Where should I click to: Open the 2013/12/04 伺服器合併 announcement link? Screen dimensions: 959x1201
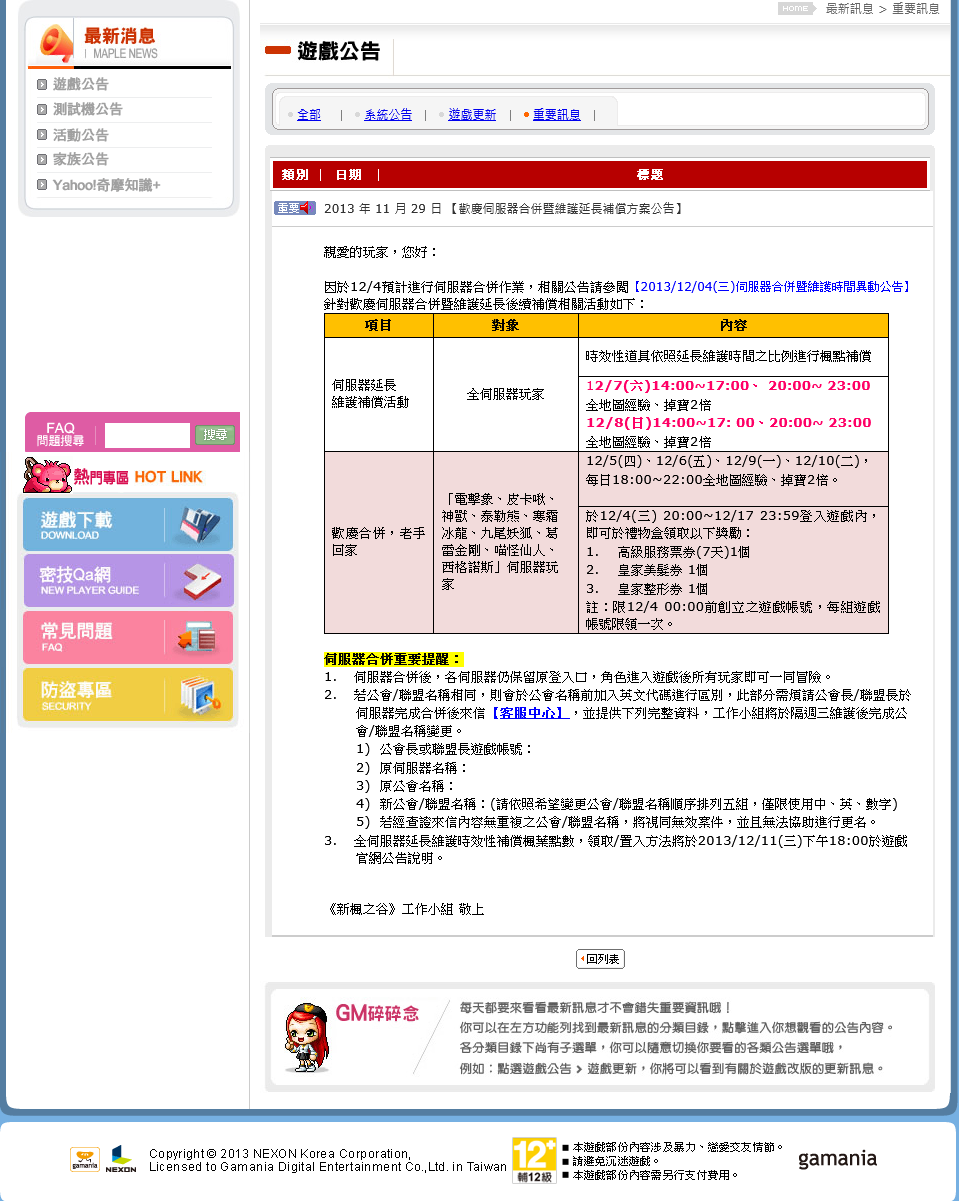(771, 287)
